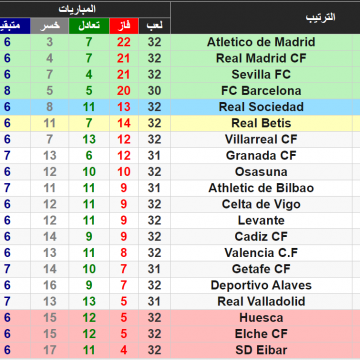
Task: Click the Real Betis team name
Action: click(x=261, y=123)
